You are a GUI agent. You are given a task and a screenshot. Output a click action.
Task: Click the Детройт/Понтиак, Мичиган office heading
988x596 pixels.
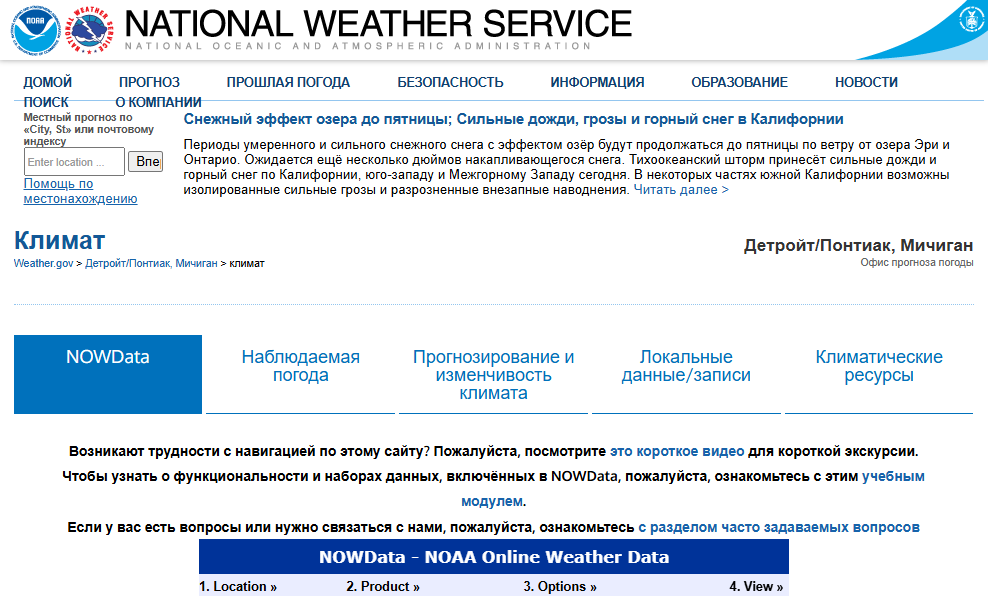pos(858,245)
